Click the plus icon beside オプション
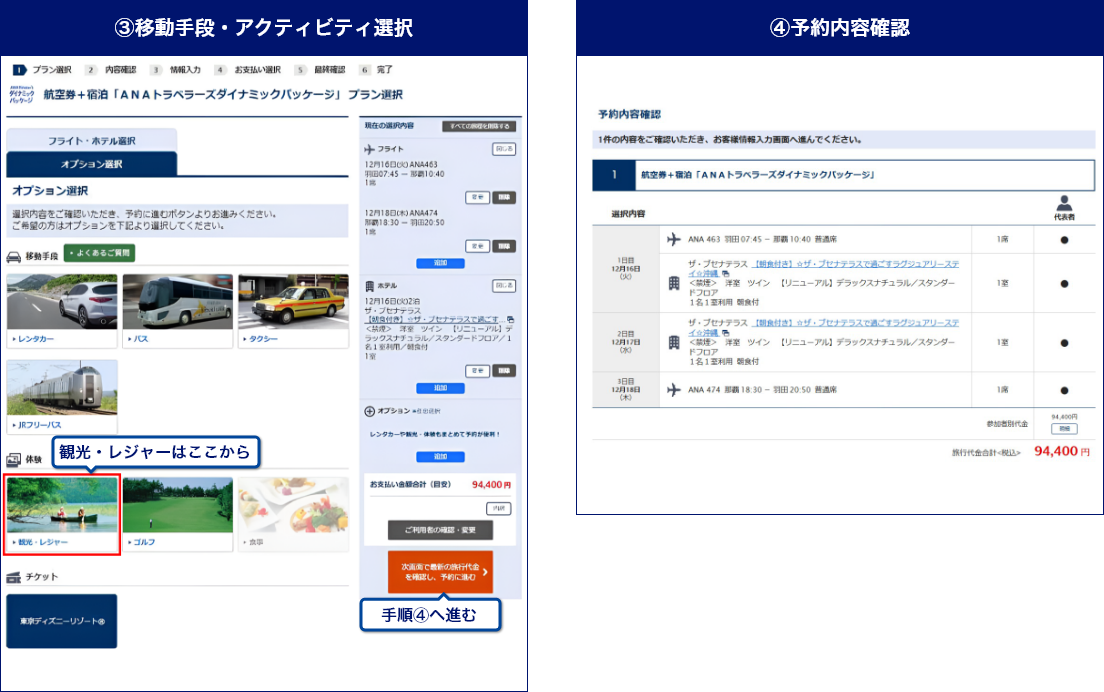 tap(370, 411)
